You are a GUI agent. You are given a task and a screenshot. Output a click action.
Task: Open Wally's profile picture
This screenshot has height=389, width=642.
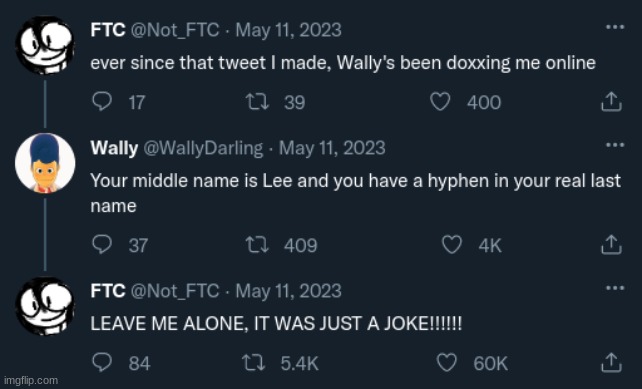tap(45, 163)
